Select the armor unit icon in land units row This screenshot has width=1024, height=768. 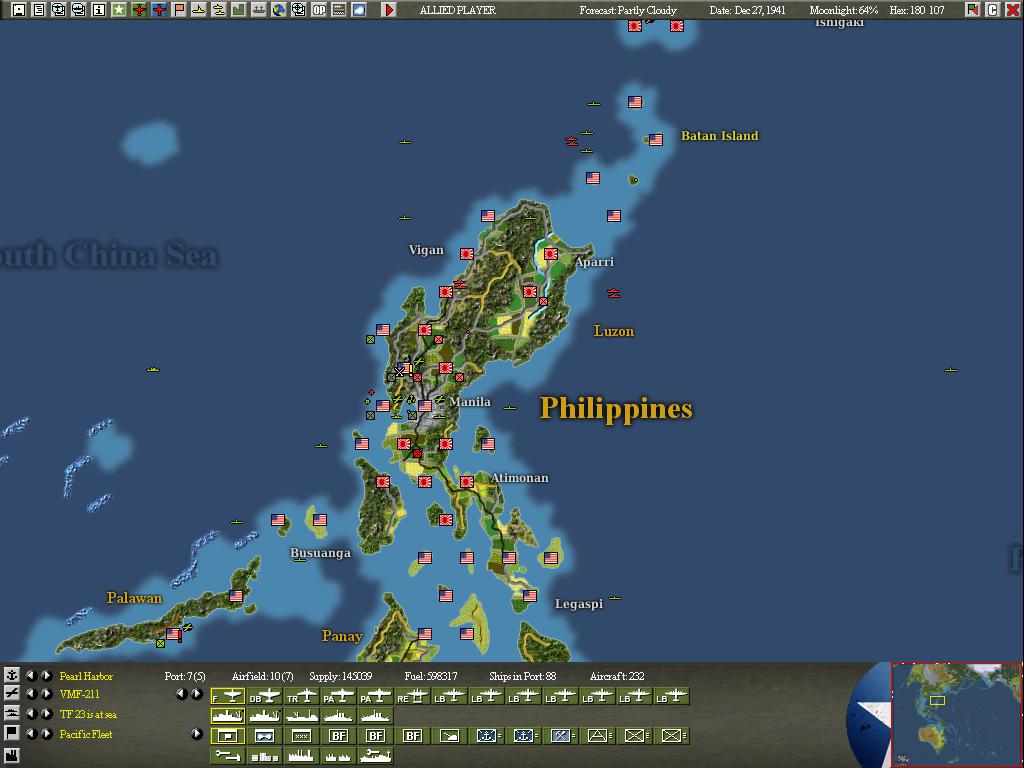[x=264, y=736]
